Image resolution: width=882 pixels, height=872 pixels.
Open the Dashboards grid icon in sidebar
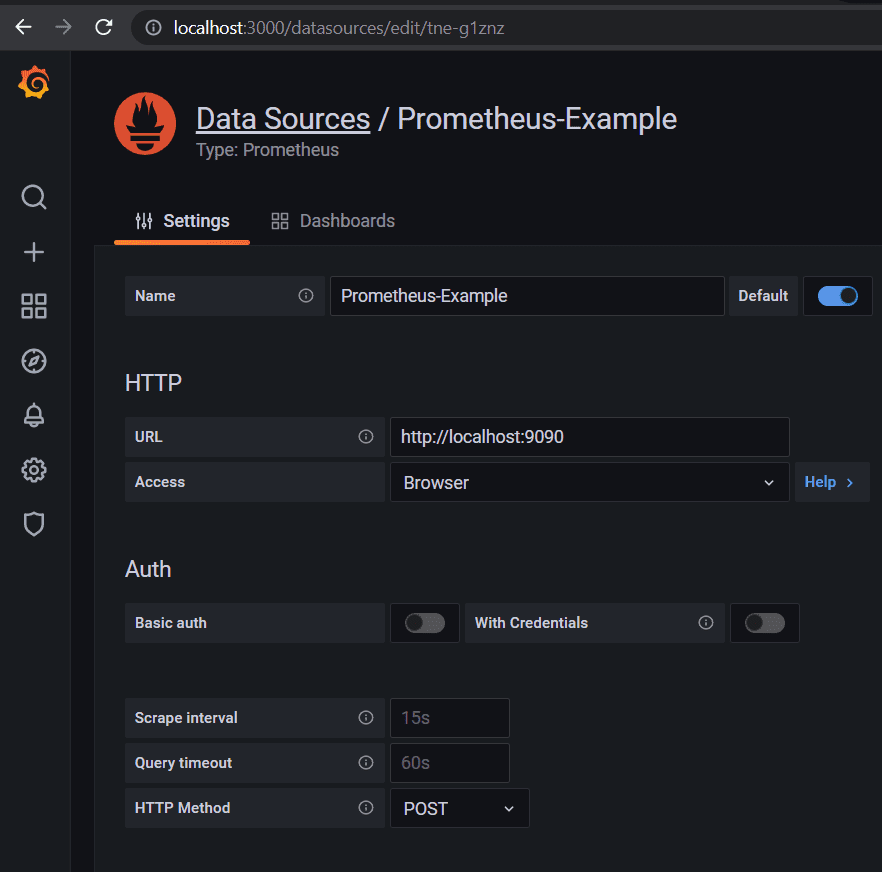[34, 306]
